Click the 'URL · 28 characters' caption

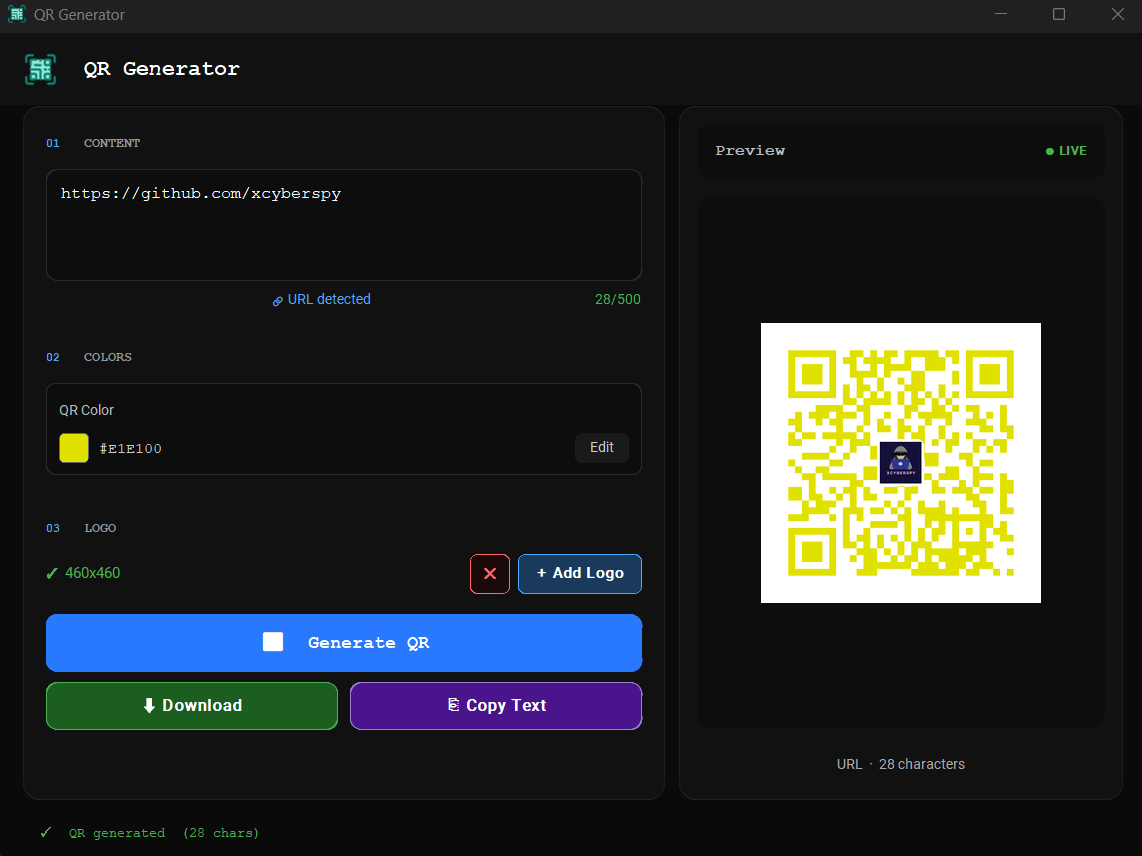pyautogui.click(x=901, y=764)
